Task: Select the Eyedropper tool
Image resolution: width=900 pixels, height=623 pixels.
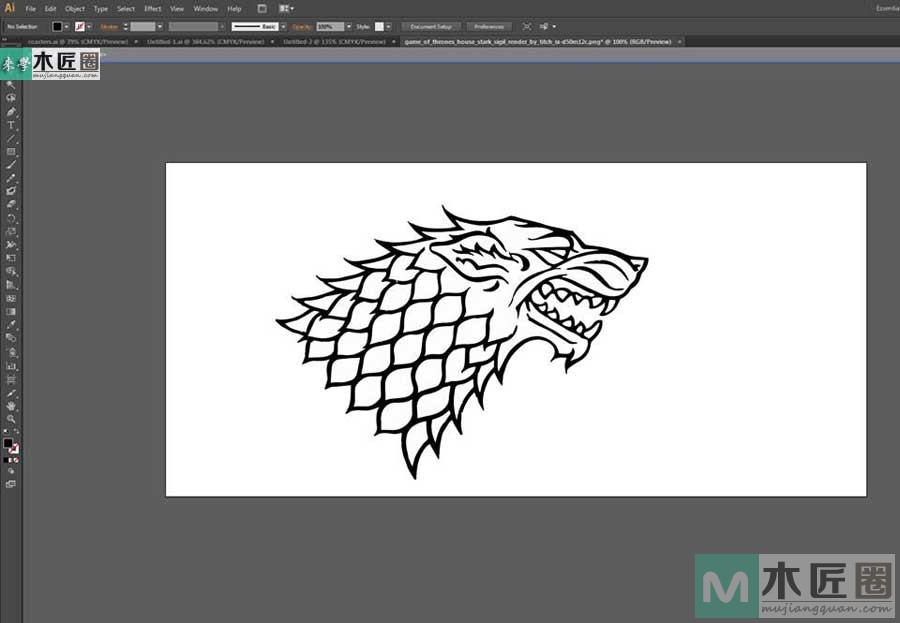Action: 11,325
